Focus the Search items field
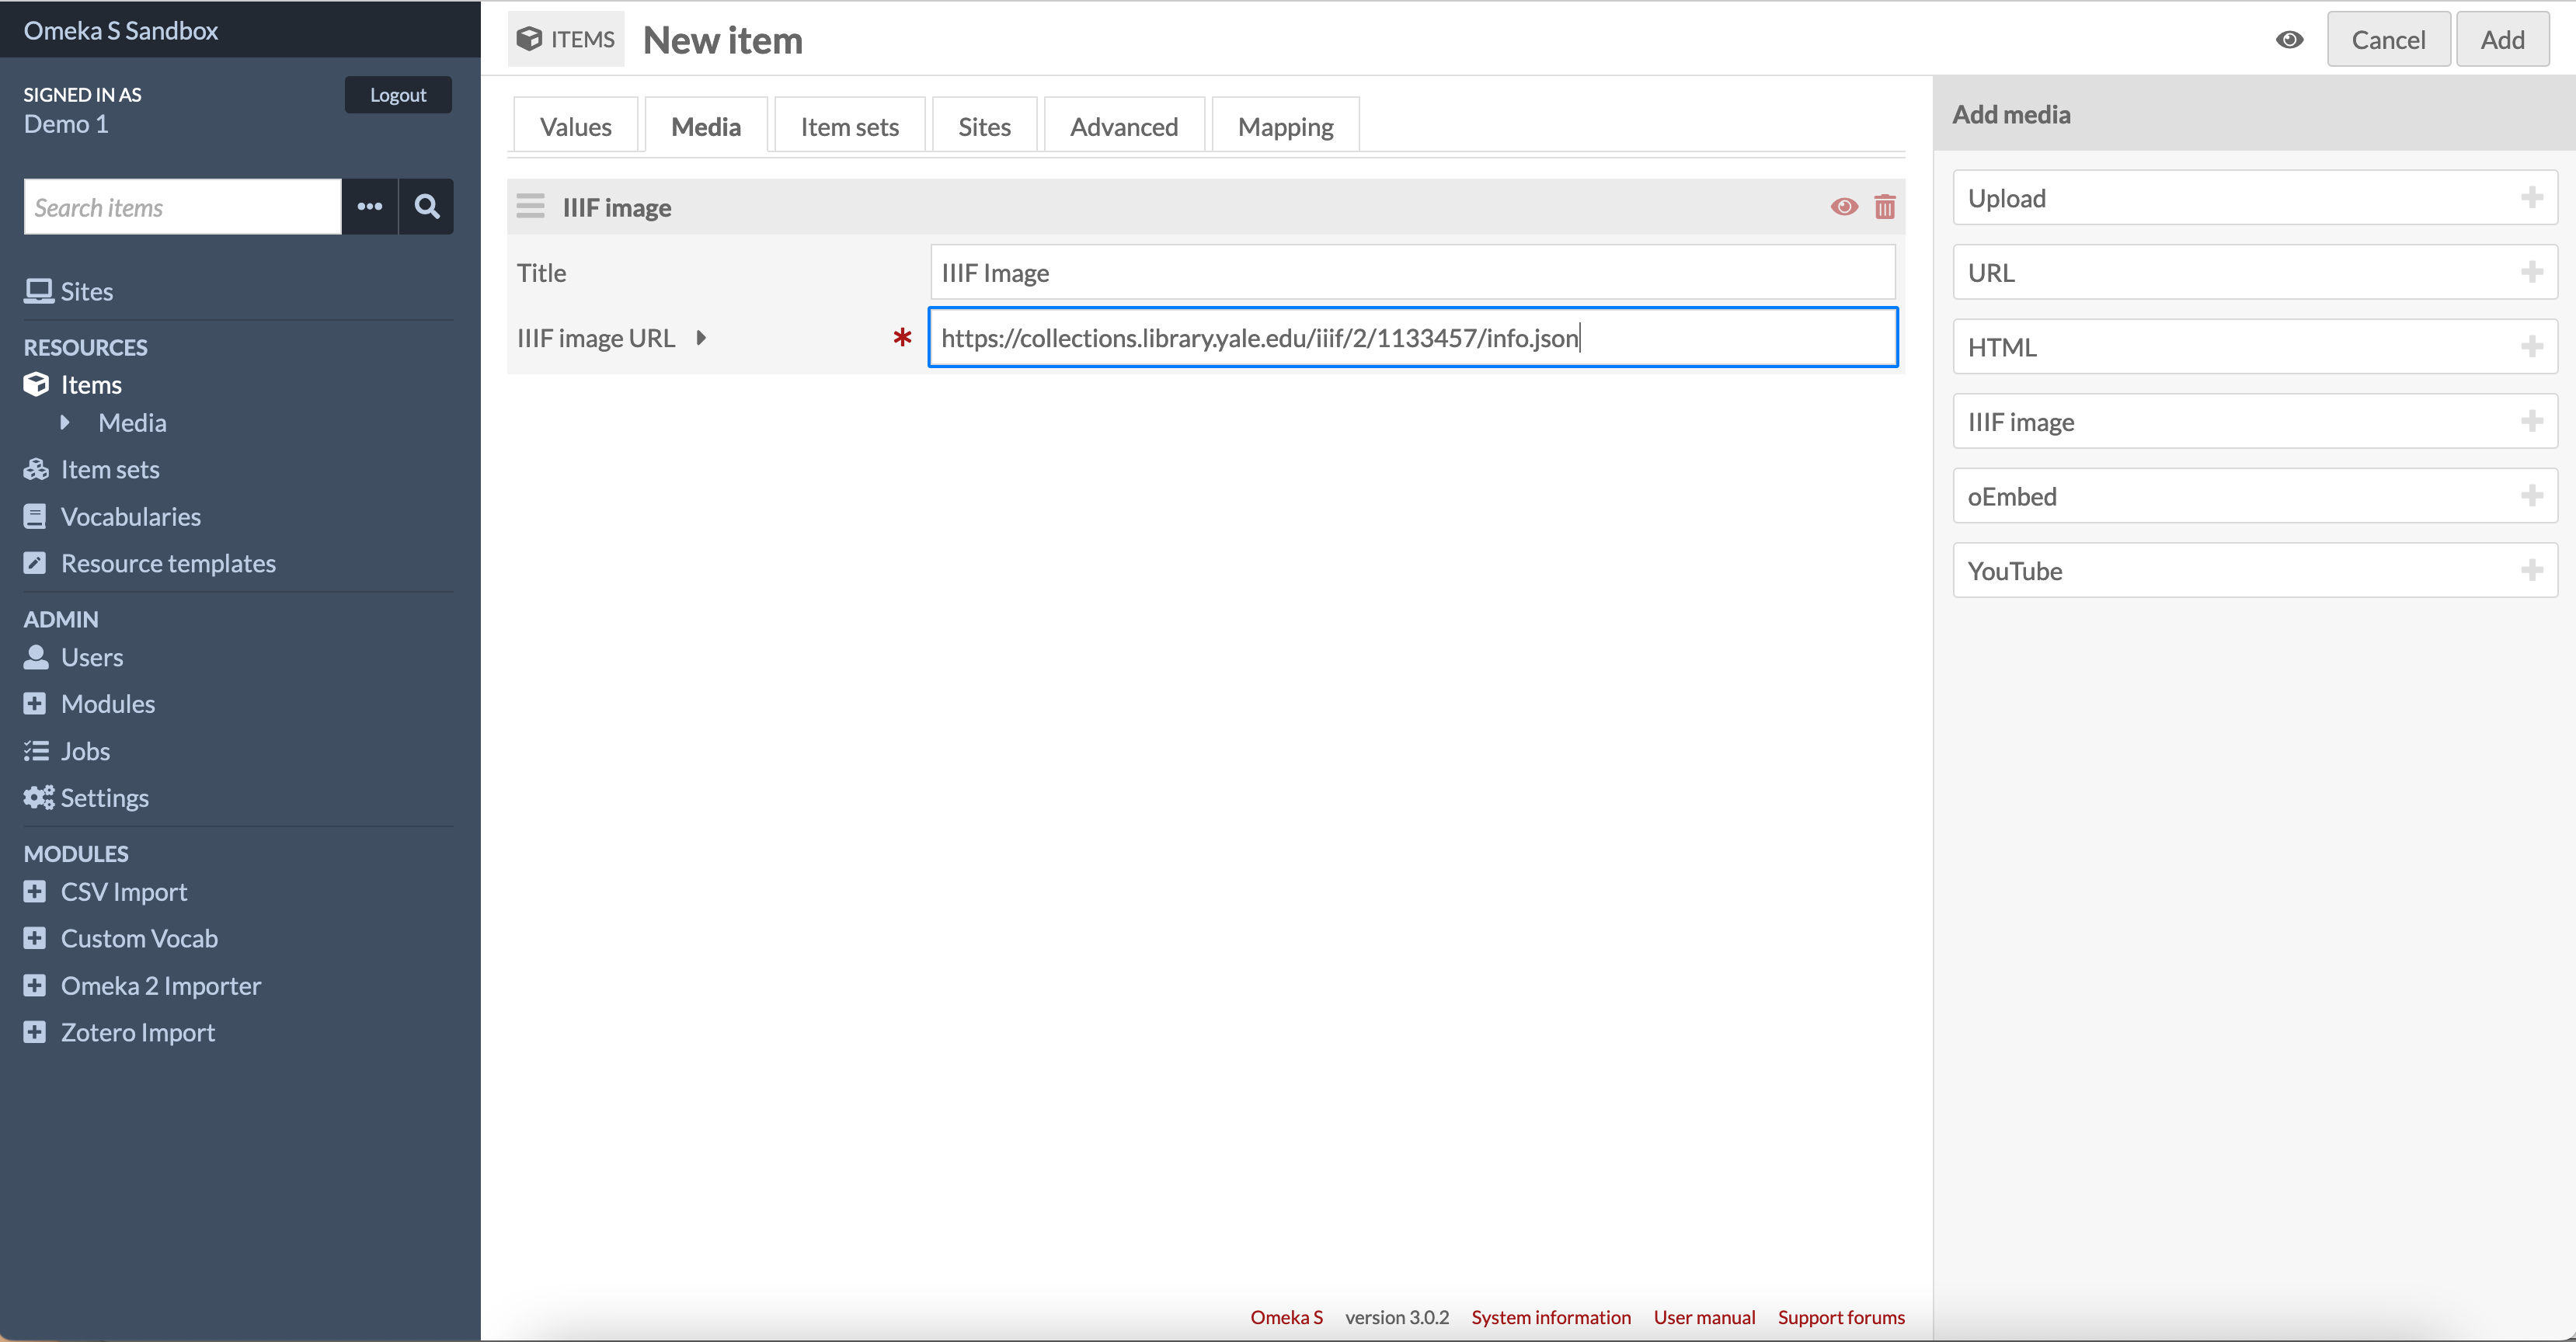 click(183, 207)
